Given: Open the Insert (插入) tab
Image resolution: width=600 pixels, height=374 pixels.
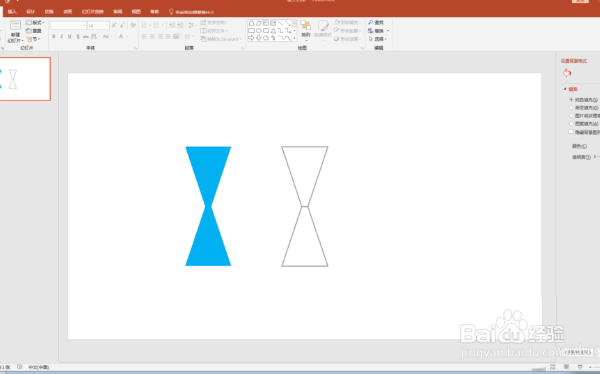Looking at the screenshot, I should [12, 12].
